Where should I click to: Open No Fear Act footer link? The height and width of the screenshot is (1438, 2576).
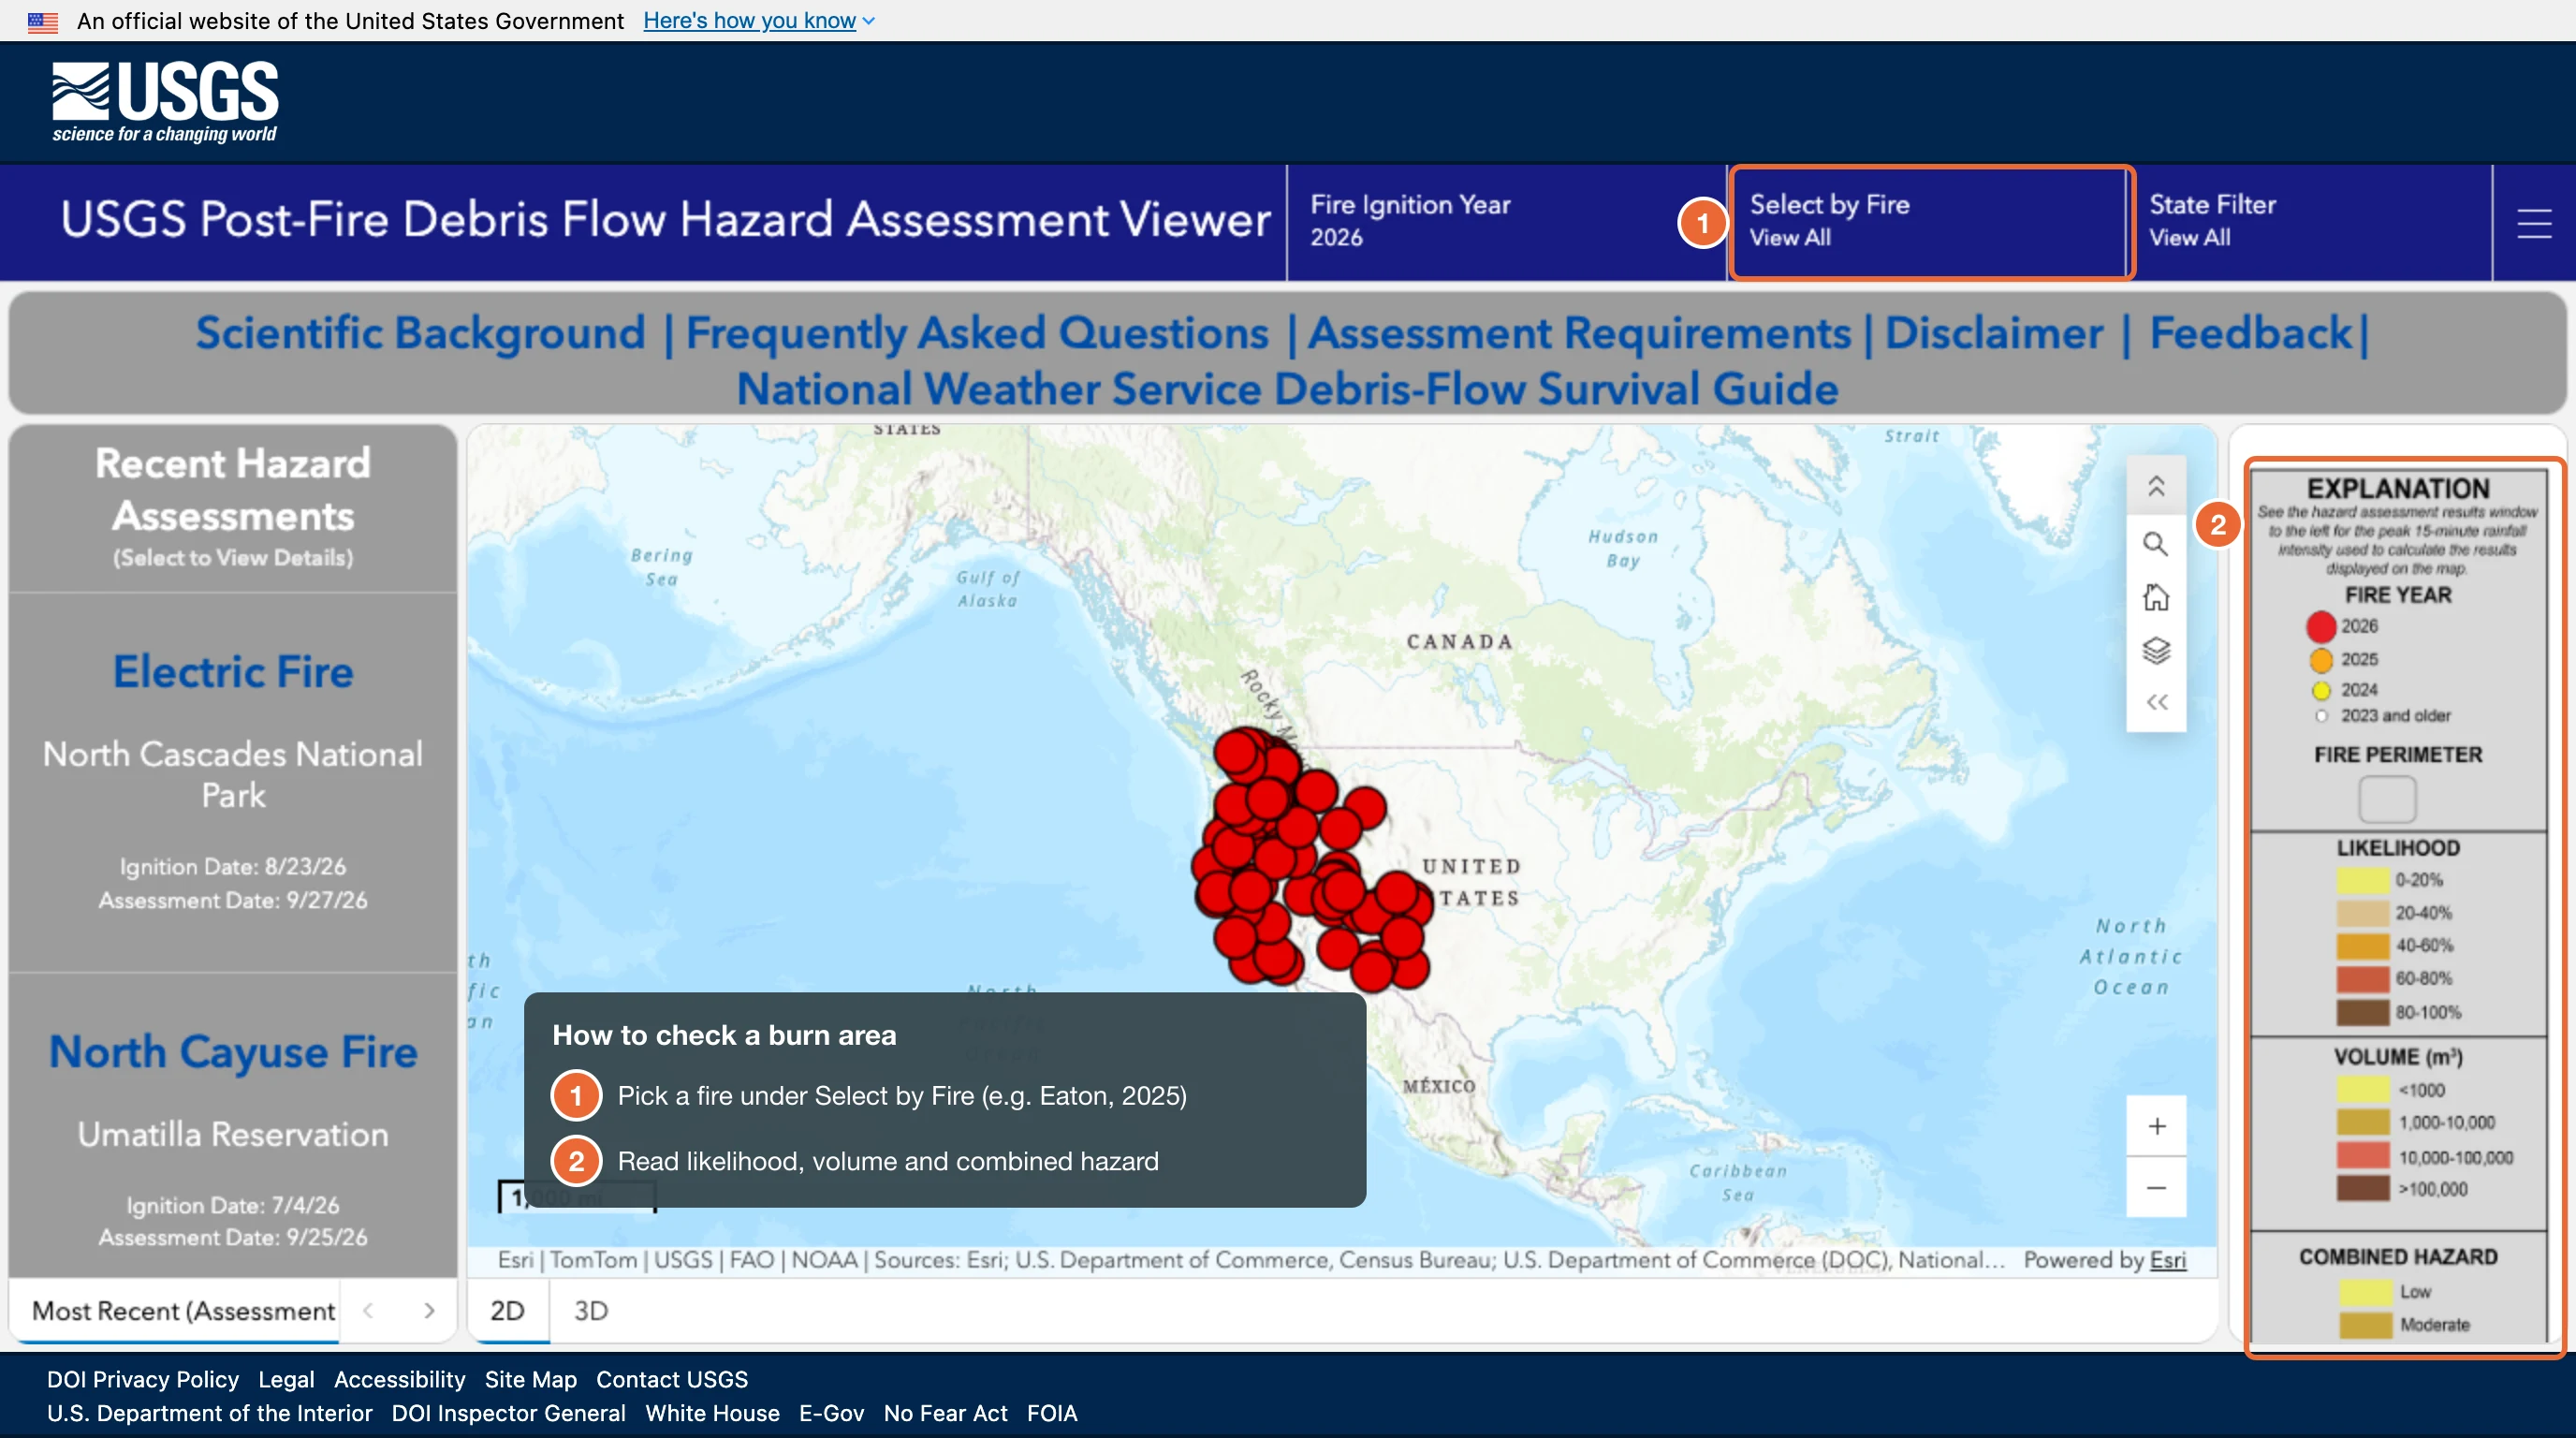coord(945,1413)
